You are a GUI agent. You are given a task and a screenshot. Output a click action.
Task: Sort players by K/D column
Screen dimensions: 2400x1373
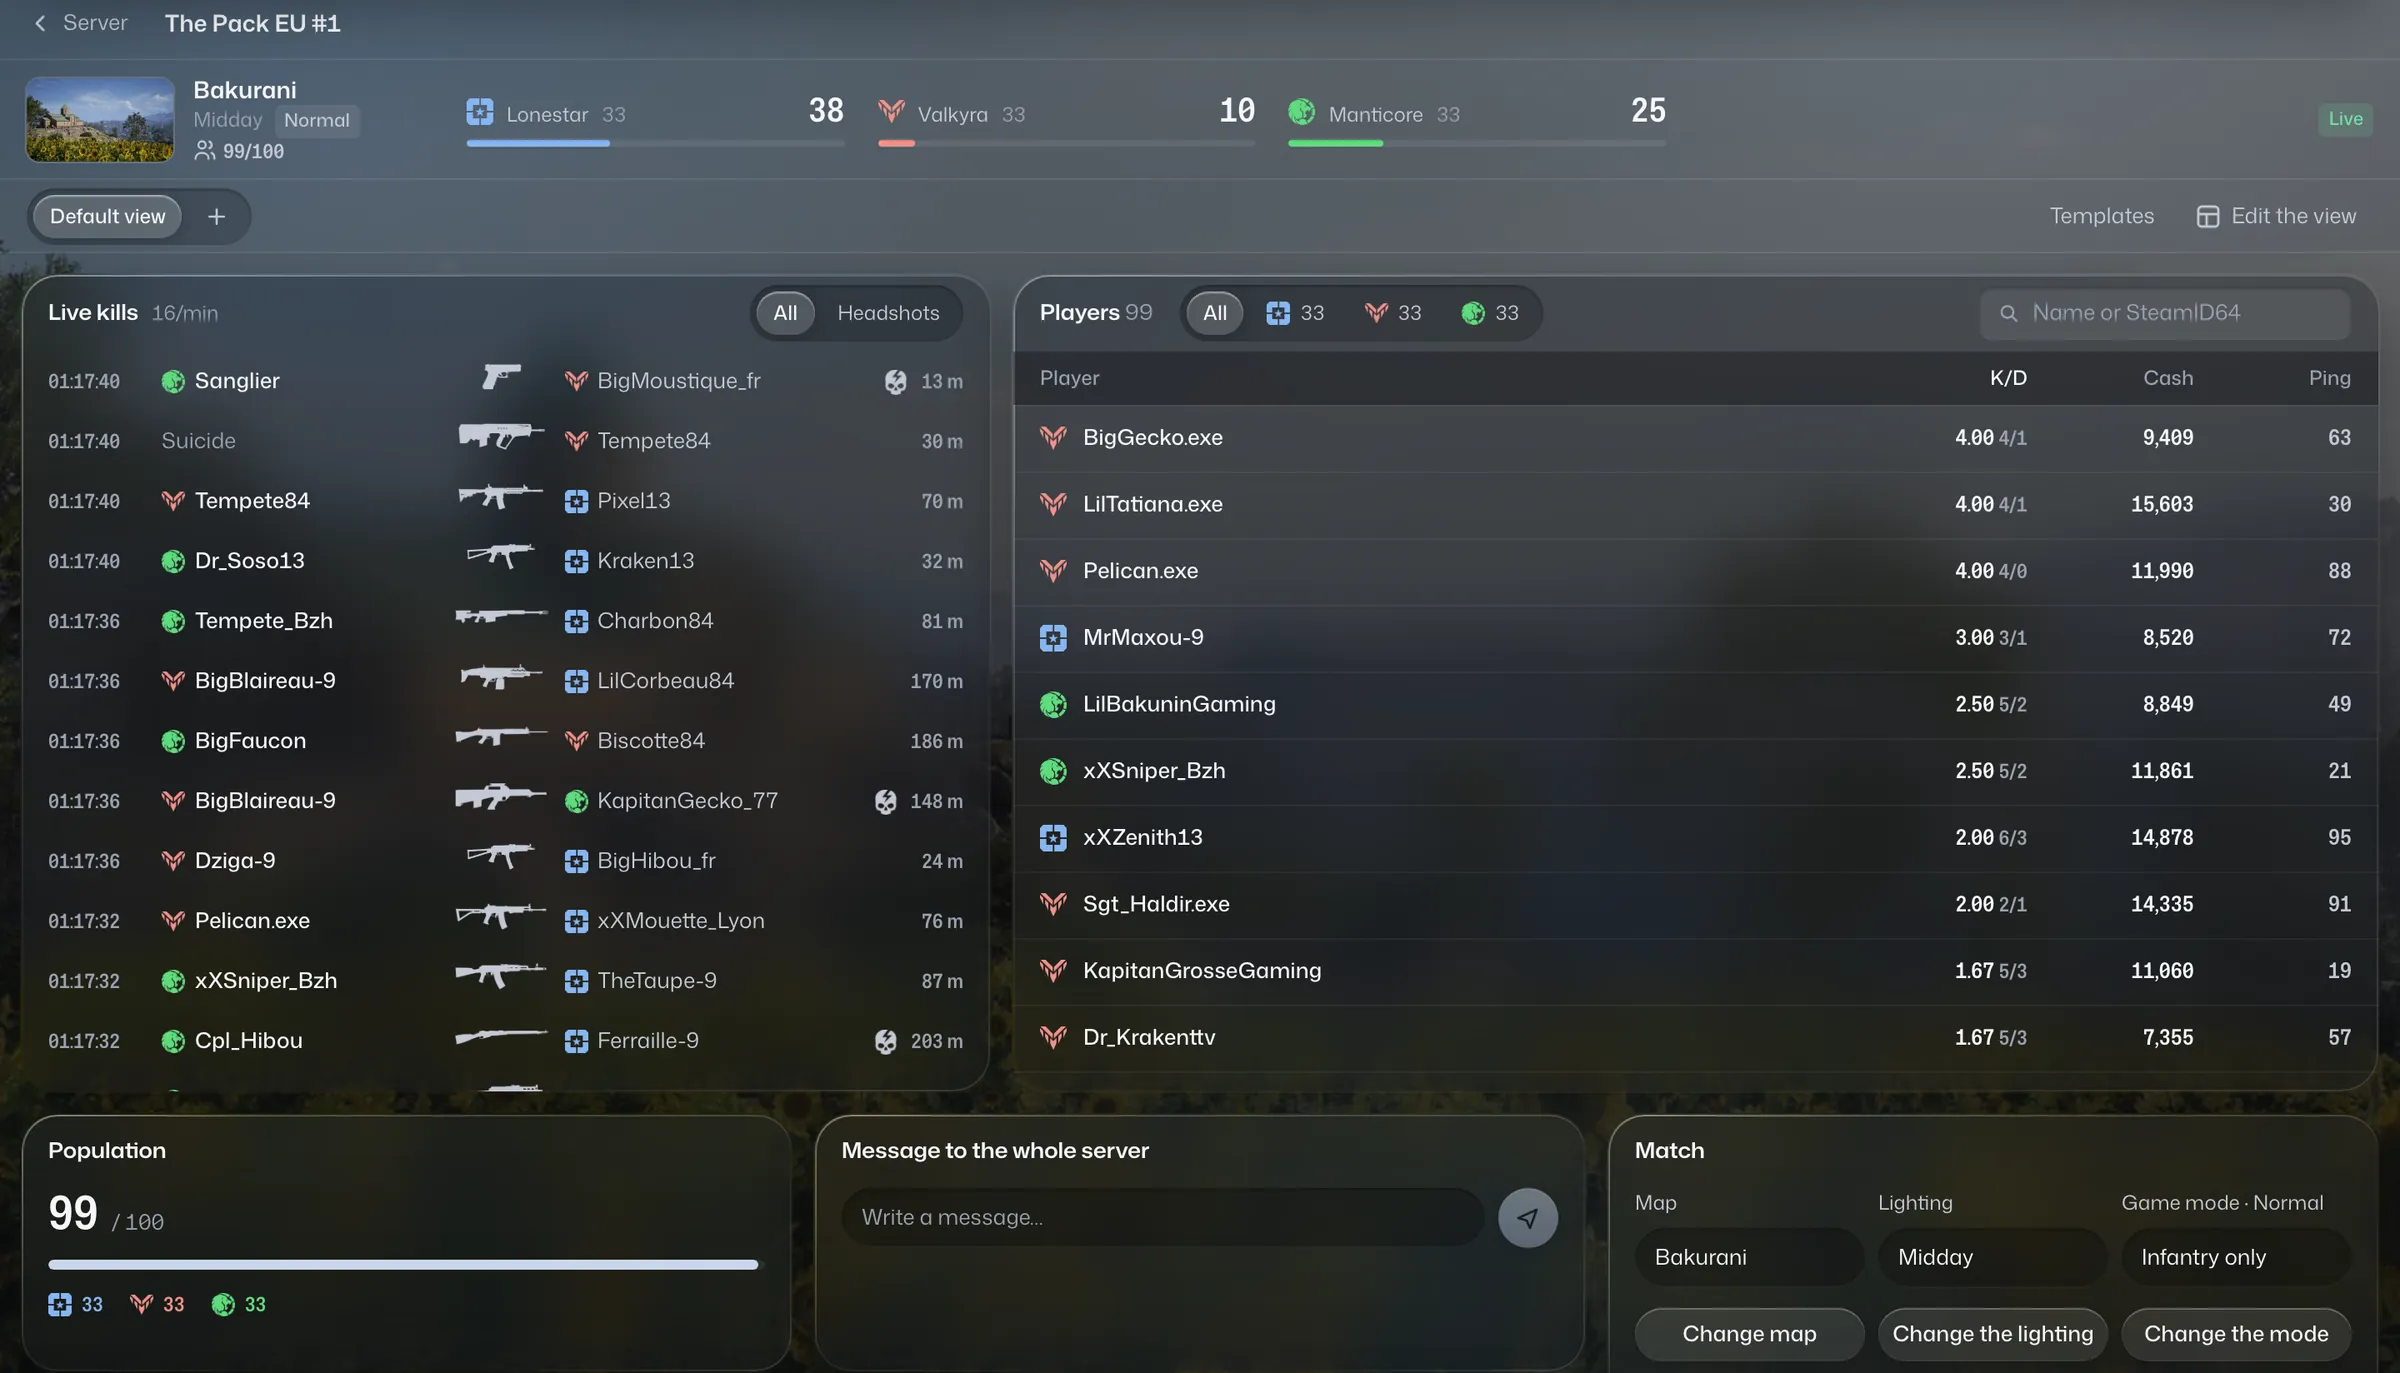2007,378
